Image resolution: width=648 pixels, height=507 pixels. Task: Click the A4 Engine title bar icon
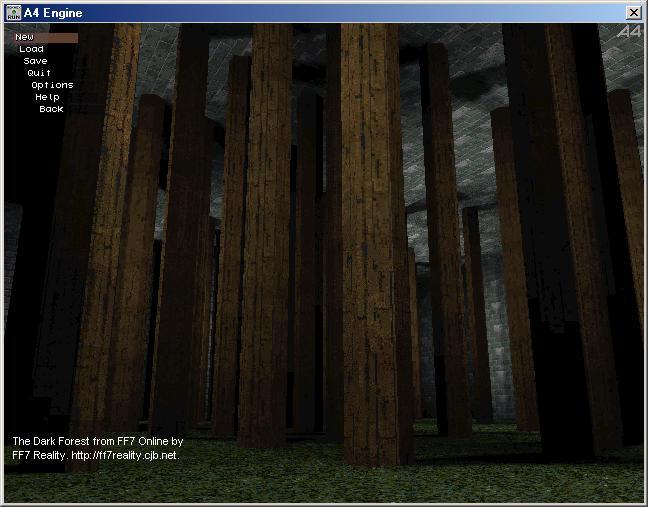[14, 13]
